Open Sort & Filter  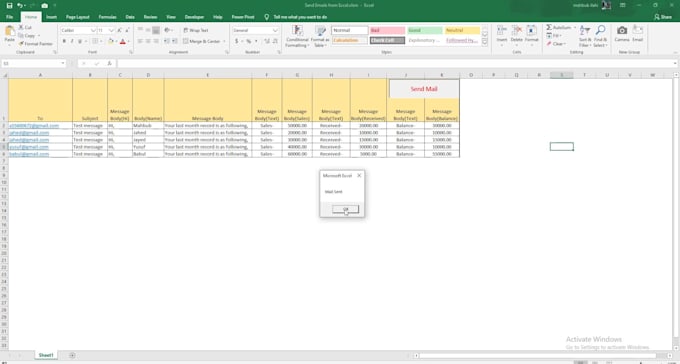(x=585, y=36)
